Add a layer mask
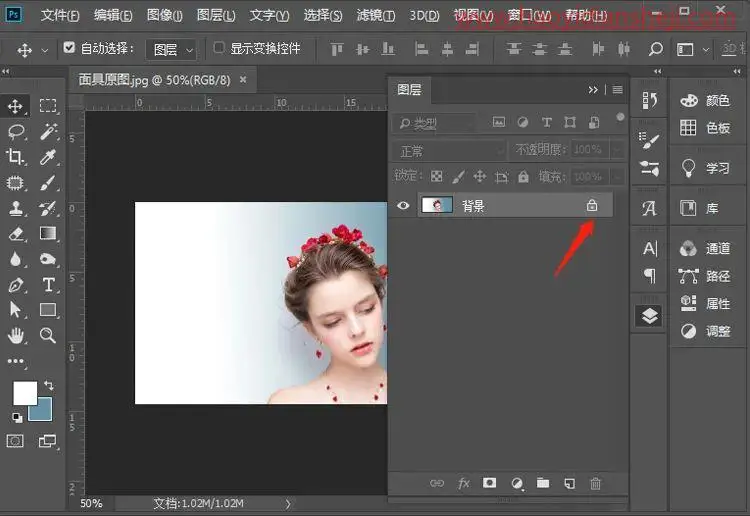750x516 pixels. (489, 483)
